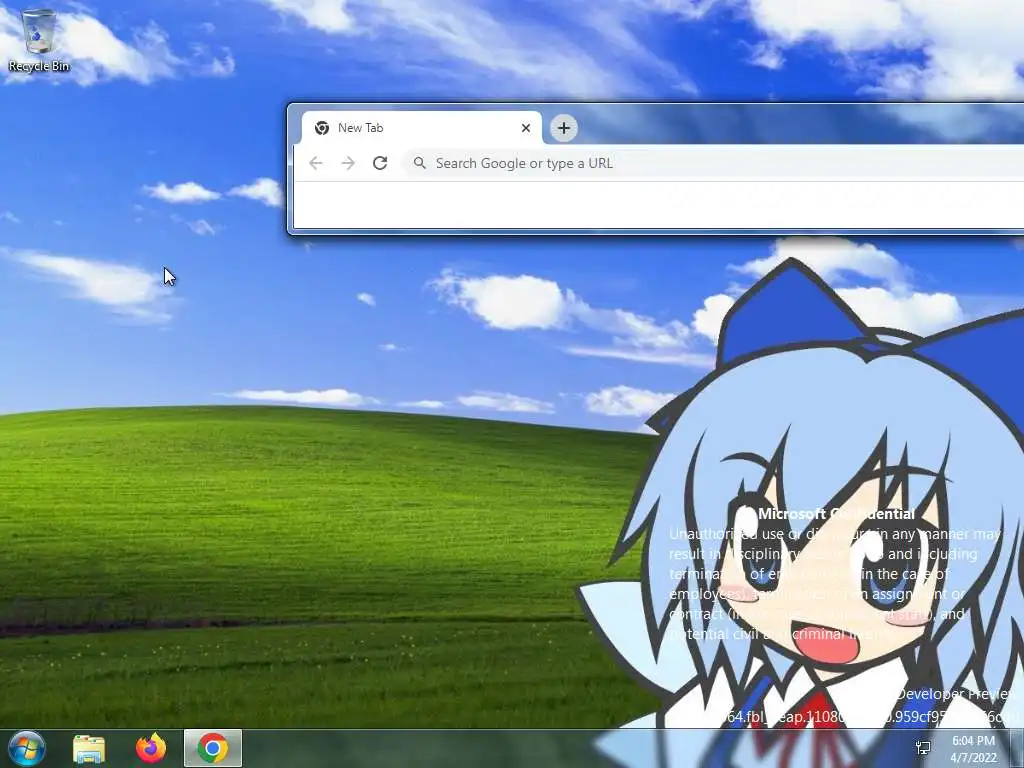Viewport: 1024px width, 768px height.
Task: Click the Chrome favicon on the New Tab tab
Action: click(x=322, y=128)
